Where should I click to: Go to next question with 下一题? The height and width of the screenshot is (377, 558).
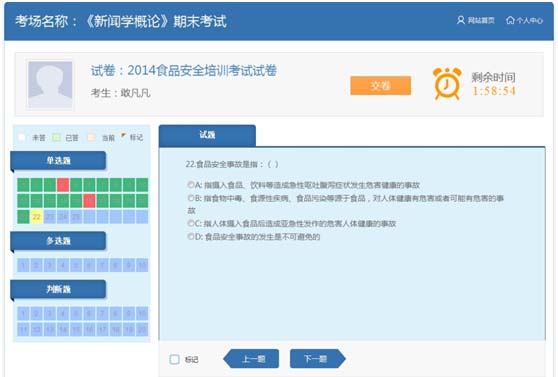[x=318, y=358]
